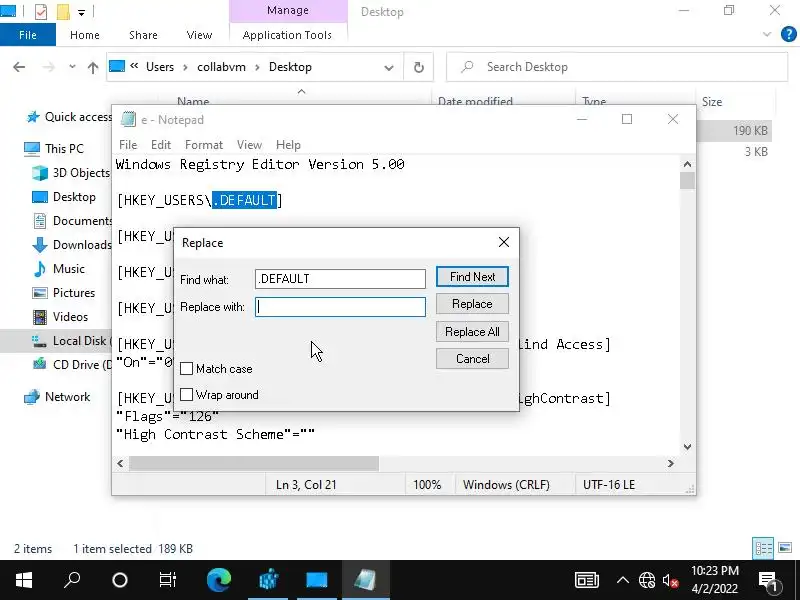
Task: Expand the address bar history dropdown
Action: pos(389,67)
